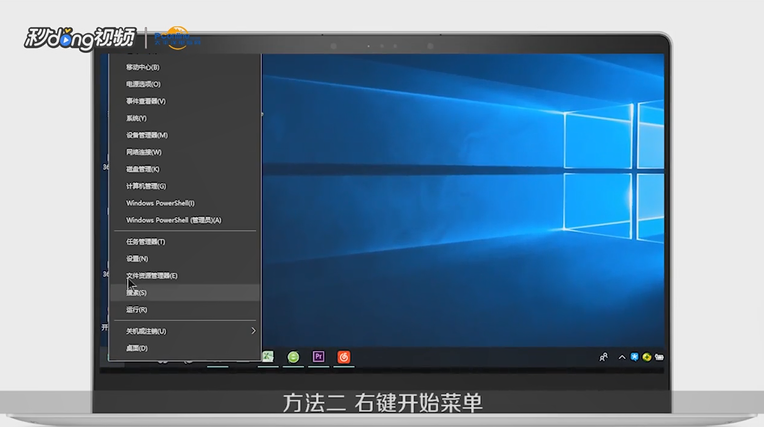Select 网络连接(W) menu item
764x427 pixels.
(x=185, y=152)
